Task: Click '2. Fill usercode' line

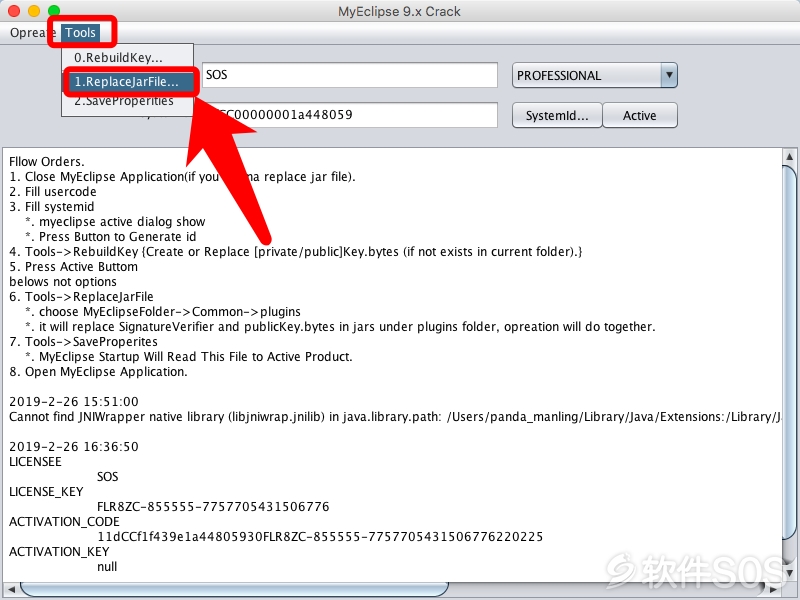Action: pos(53,192)
